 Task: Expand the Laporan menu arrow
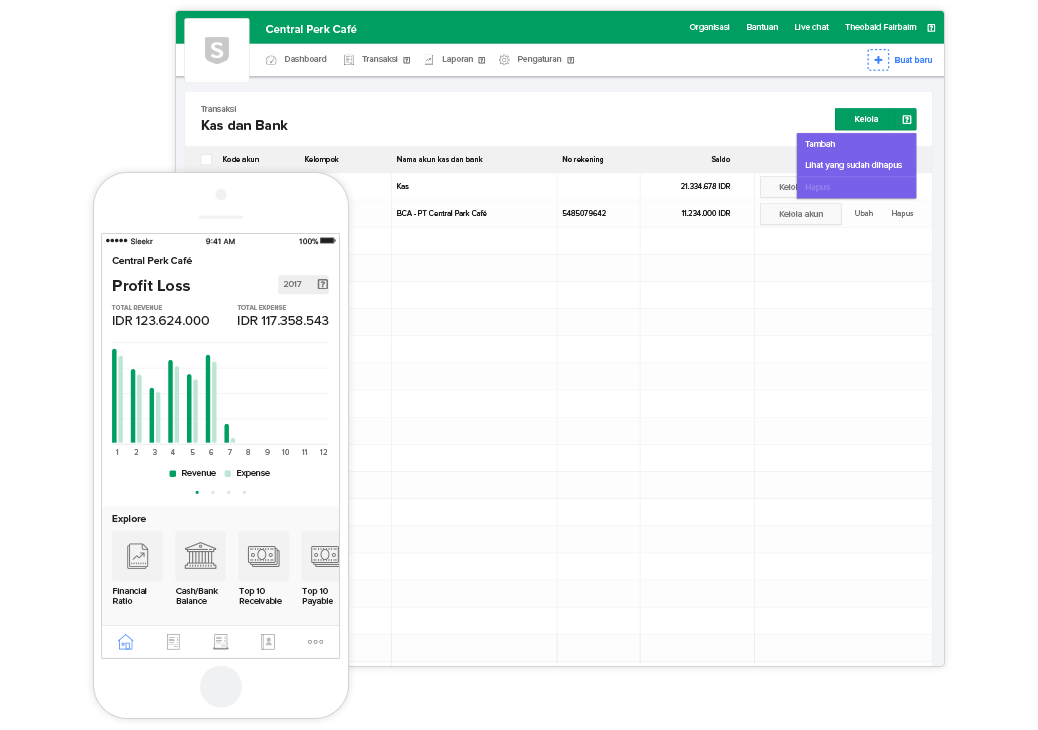(x=482, y=60)
